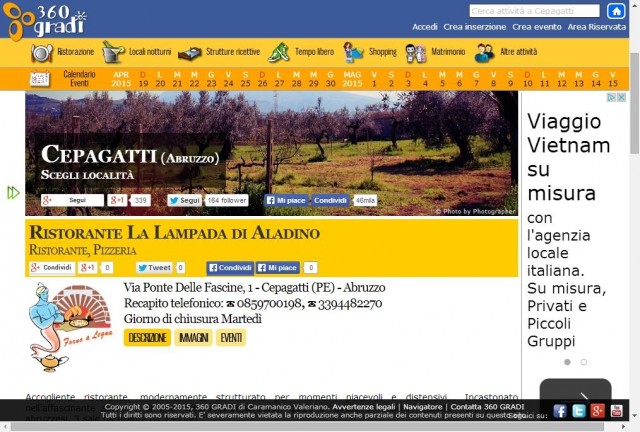Click the restaurant's Google +1 button
The height and width of the screenshot is (432, 640).
click(x=87, y=267)
